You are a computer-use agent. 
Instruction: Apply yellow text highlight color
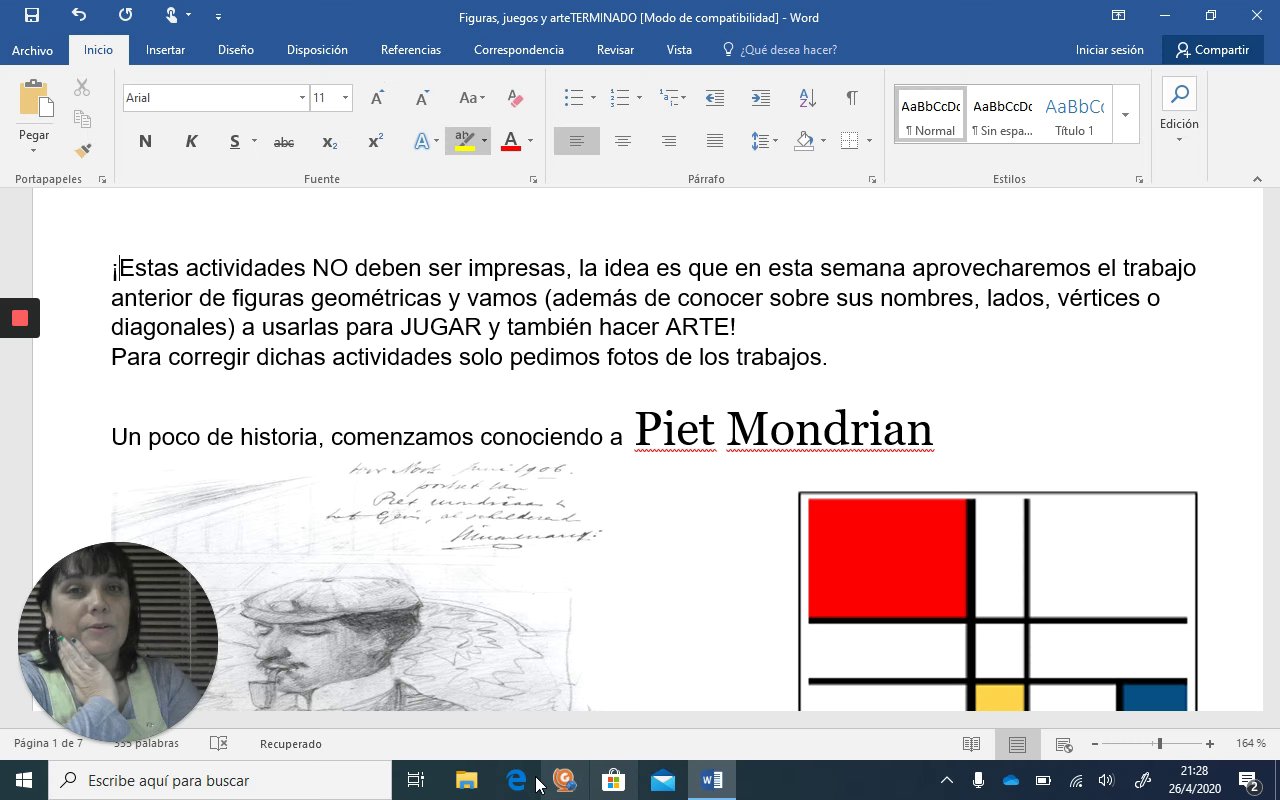tap(464, 141)
